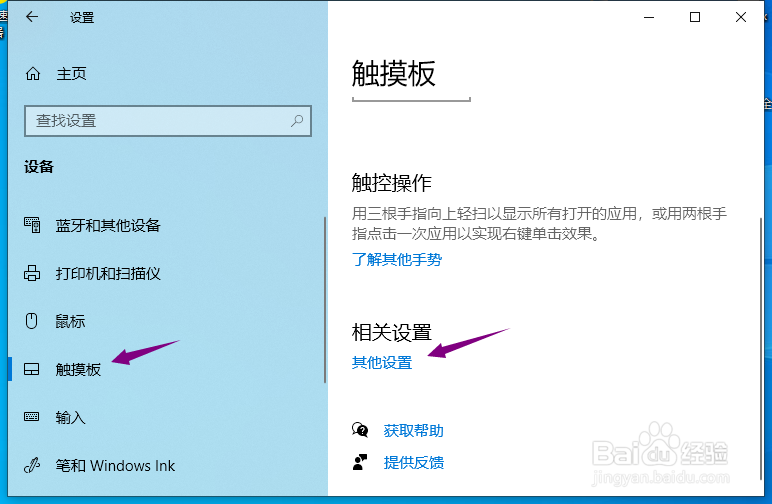Click the right pane vertical scrollbar

[761, 348]
